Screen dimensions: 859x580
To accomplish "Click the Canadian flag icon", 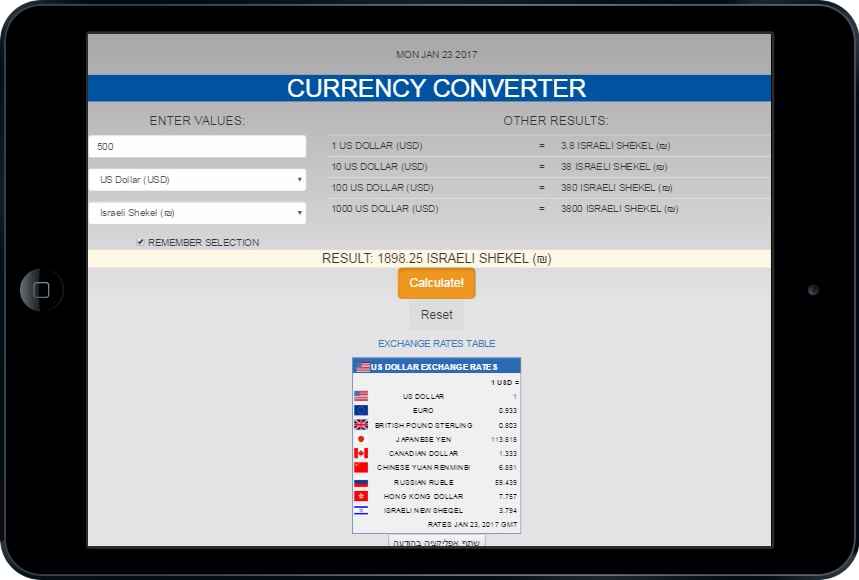I will [361, 453].
